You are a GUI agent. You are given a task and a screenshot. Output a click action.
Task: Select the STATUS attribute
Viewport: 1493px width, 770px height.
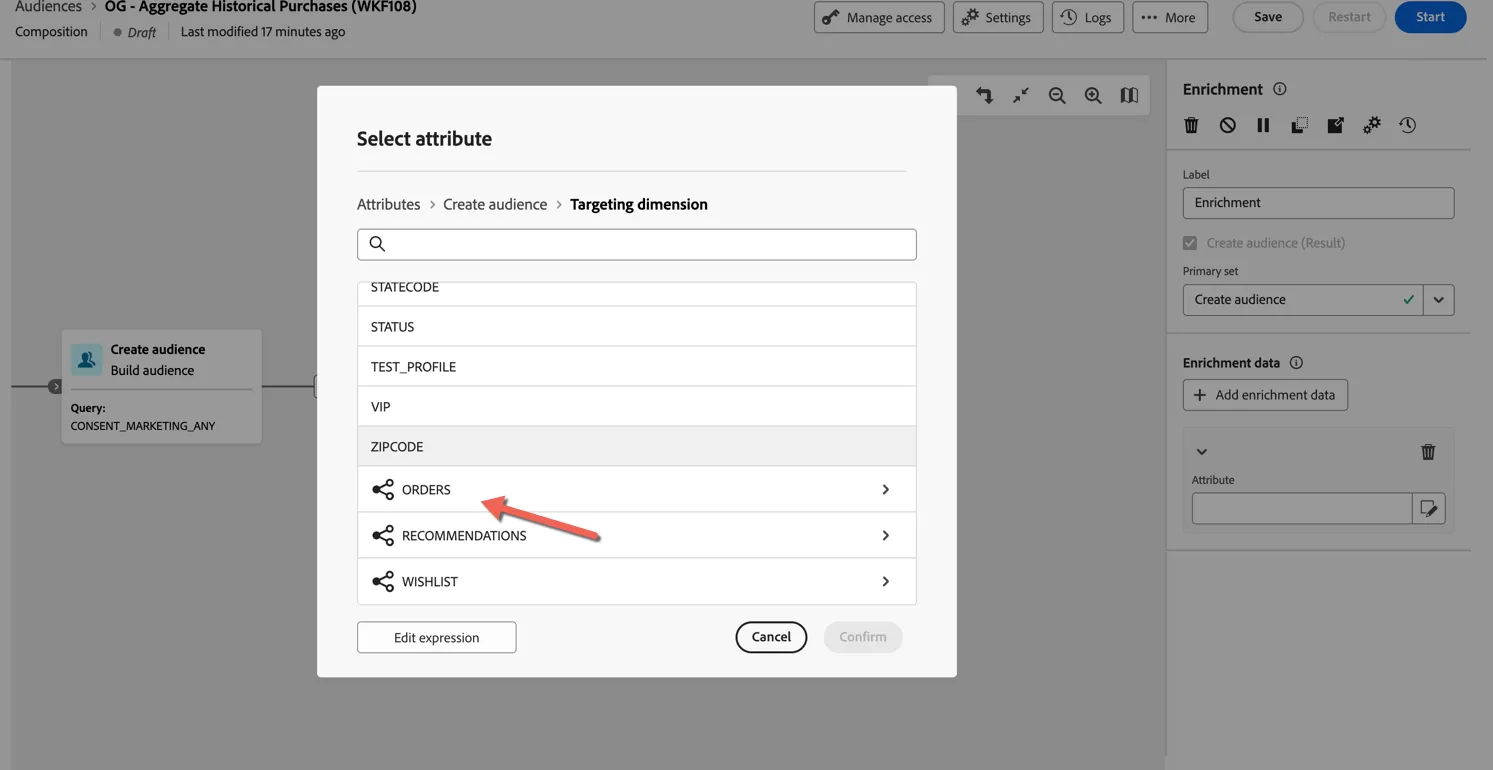pos(637,326)
